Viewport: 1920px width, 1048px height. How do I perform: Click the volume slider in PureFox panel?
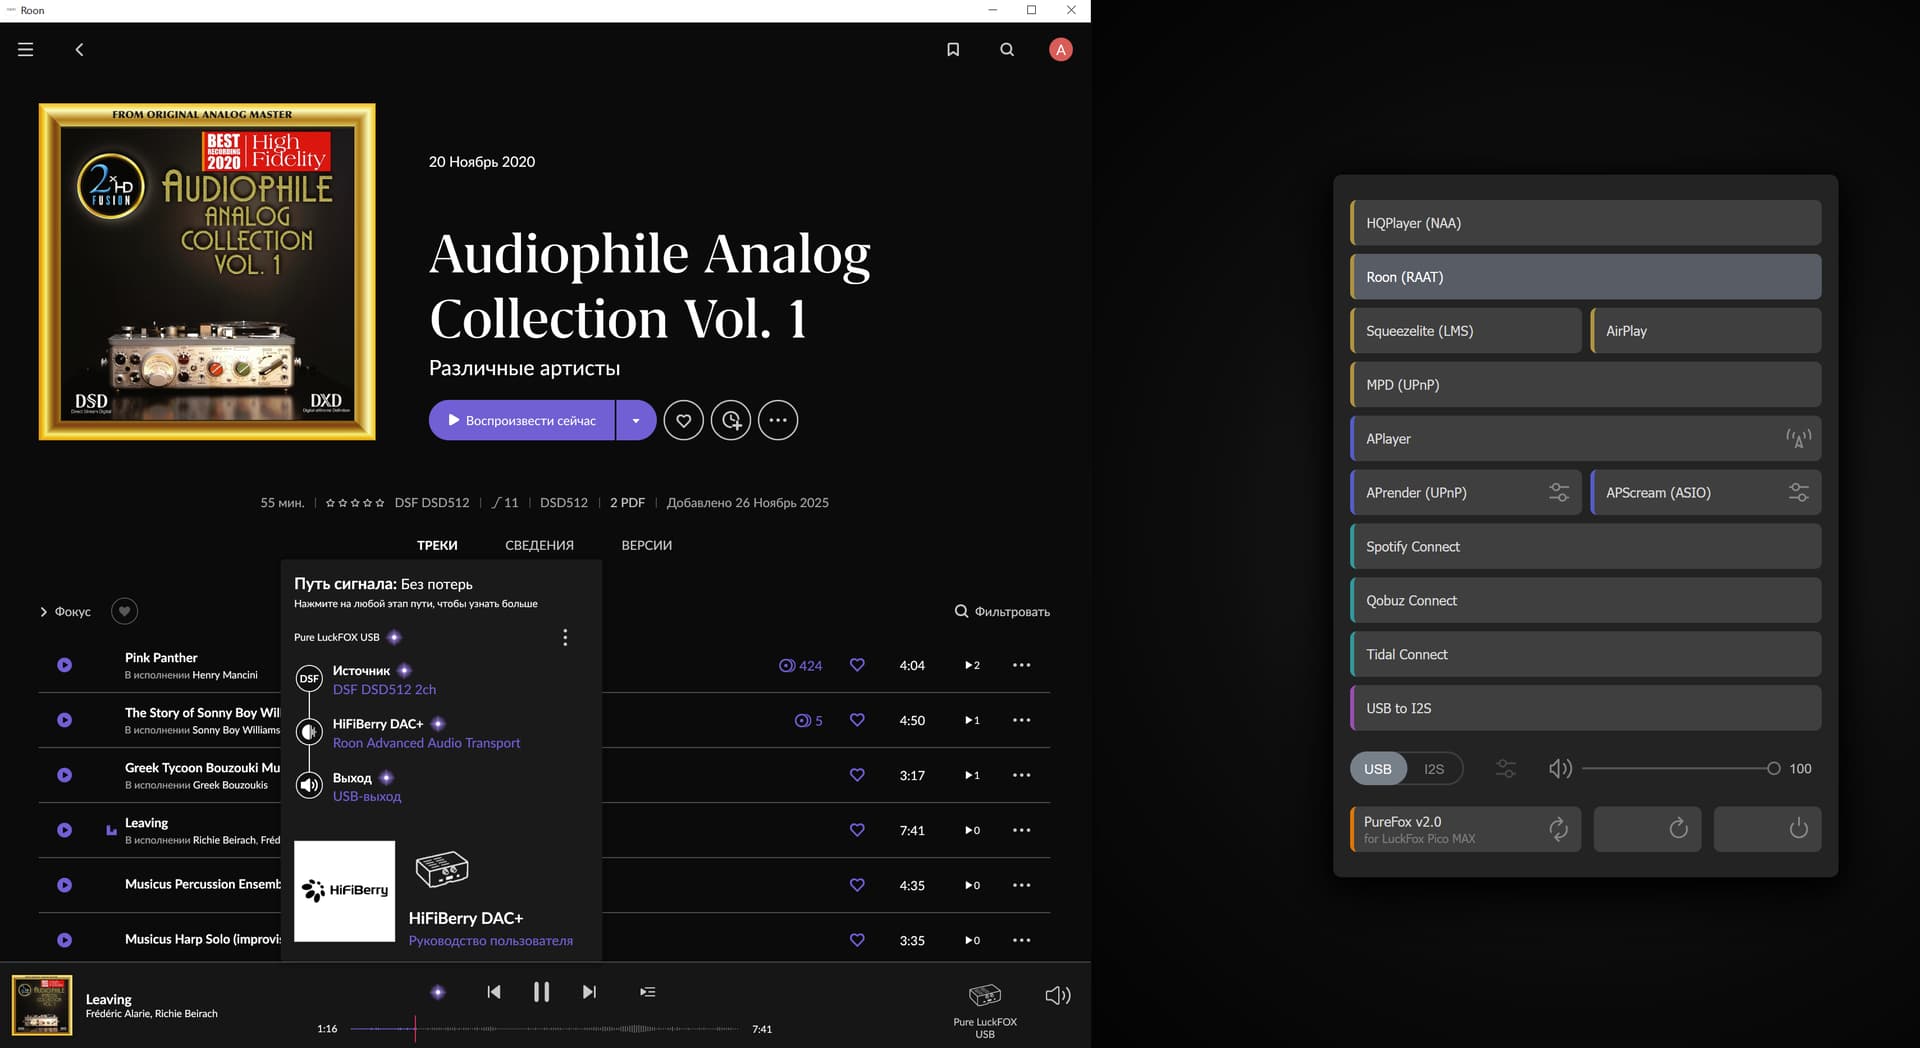1677,769
